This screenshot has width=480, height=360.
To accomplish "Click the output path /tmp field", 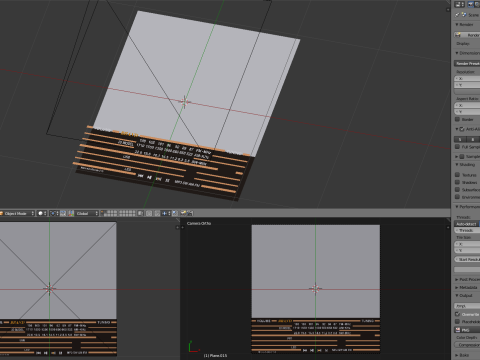I will (467, 306).
